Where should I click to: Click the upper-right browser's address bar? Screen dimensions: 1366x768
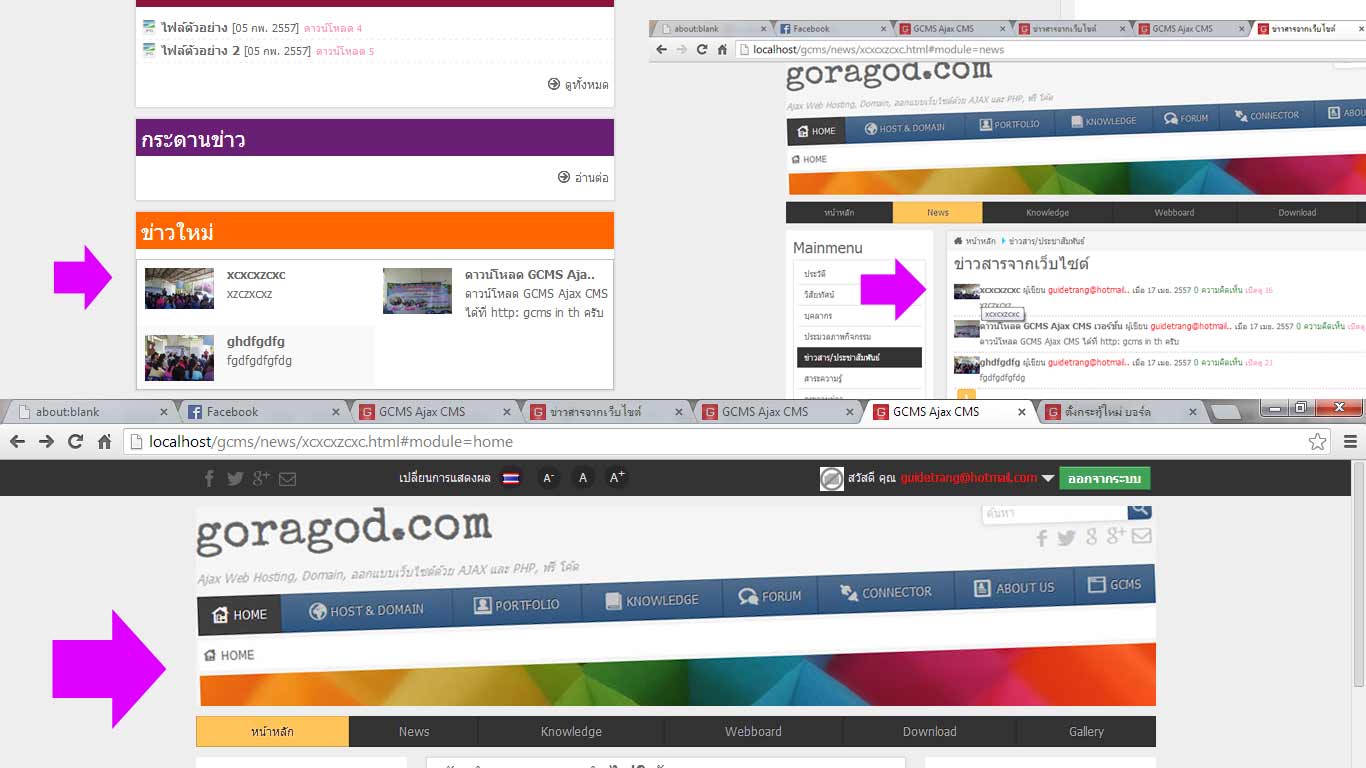[1050, 49]
